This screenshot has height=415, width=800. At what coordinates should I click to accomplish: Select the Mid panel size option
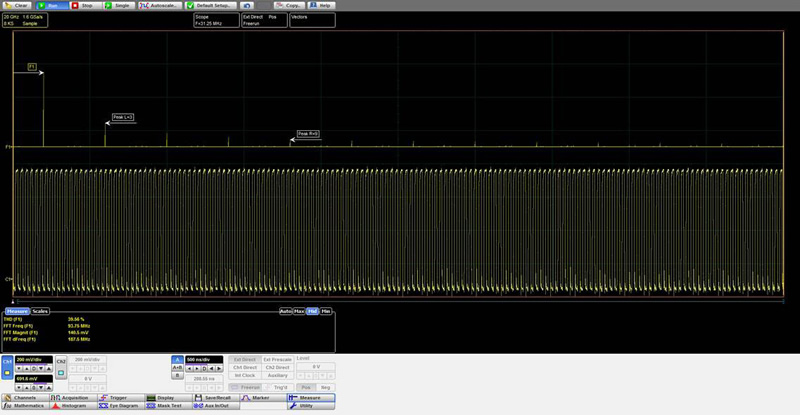(312, 311)
